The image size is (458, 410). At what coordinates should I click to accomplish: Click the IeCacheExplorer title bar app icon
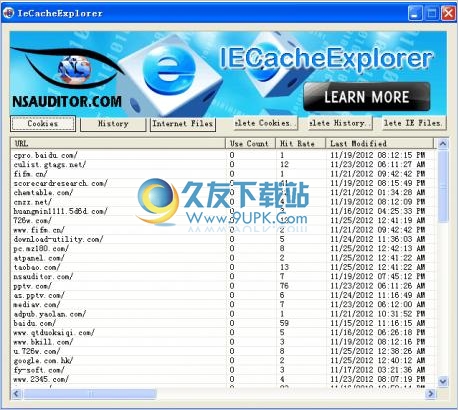tap(8, 13)
